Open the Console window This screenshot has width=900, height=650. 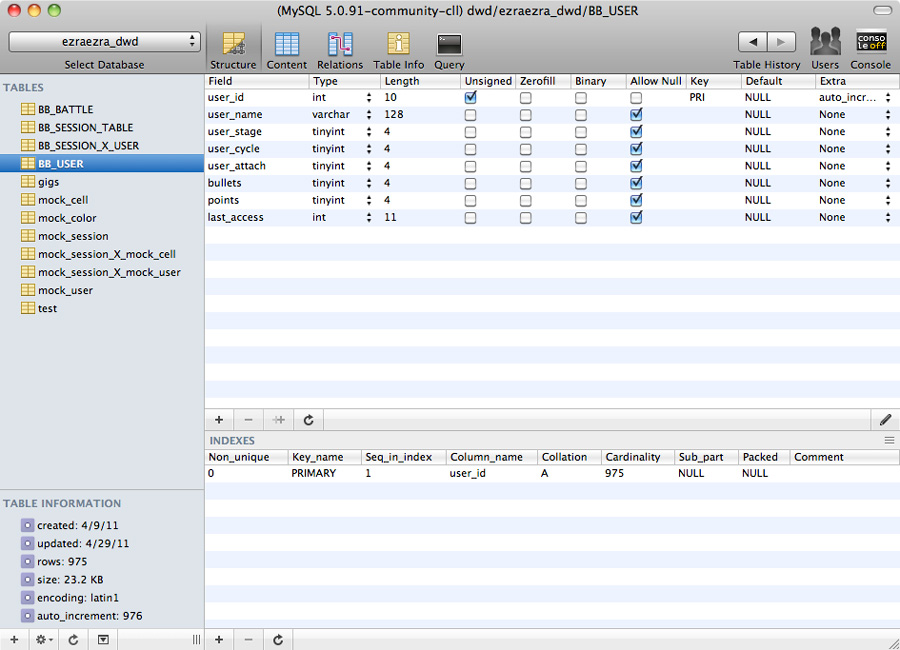click(x=870, y=50)
